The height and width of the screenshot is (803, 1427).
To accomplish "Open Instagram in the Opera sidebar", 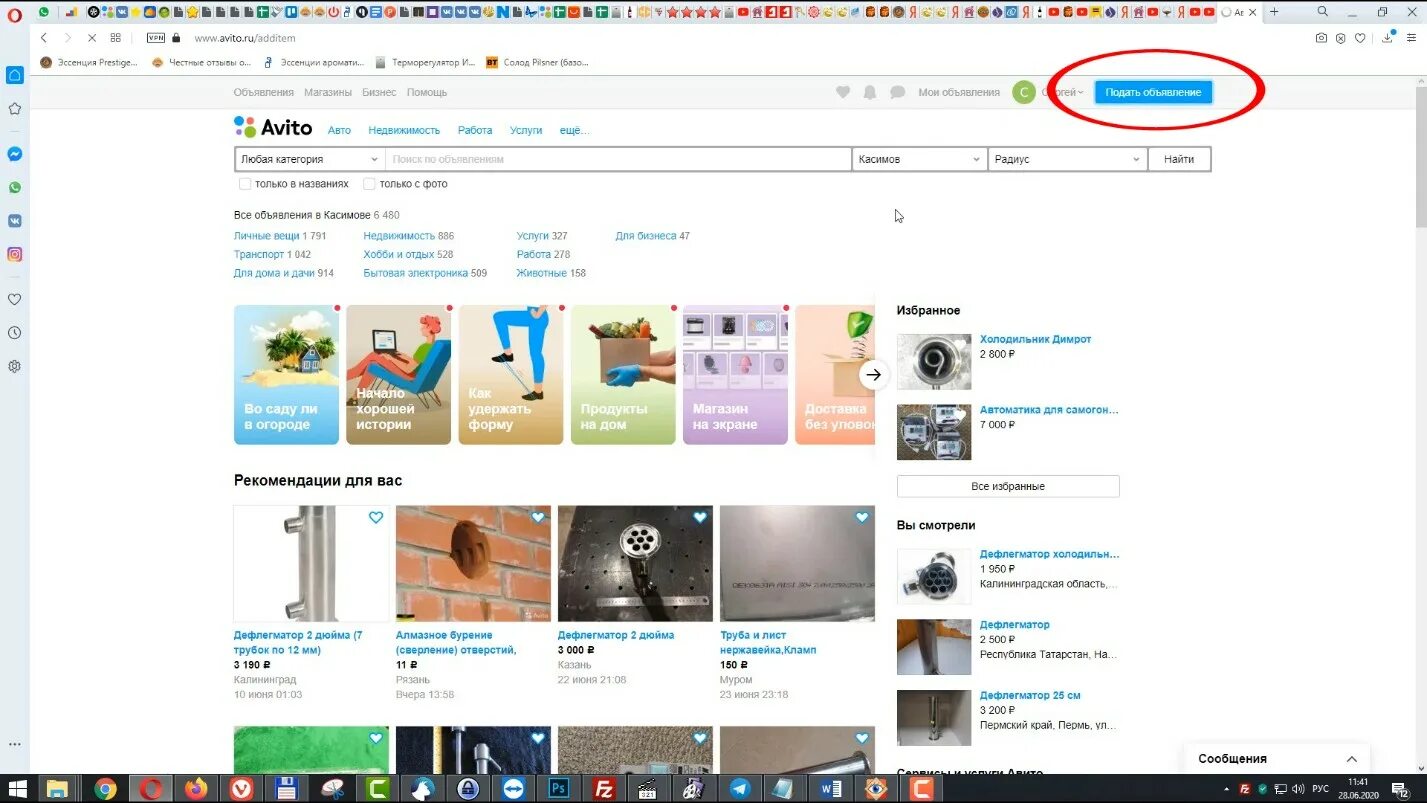I will (14, 254).
